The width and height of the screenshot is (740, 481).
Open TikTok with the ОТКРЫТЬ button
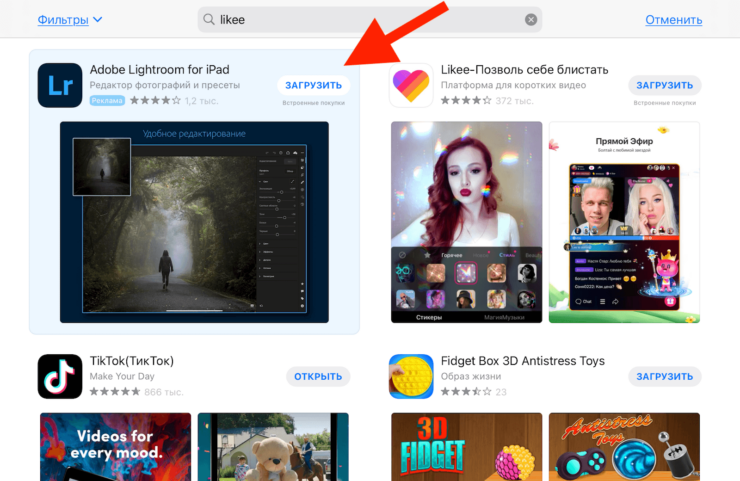point(318,377)
